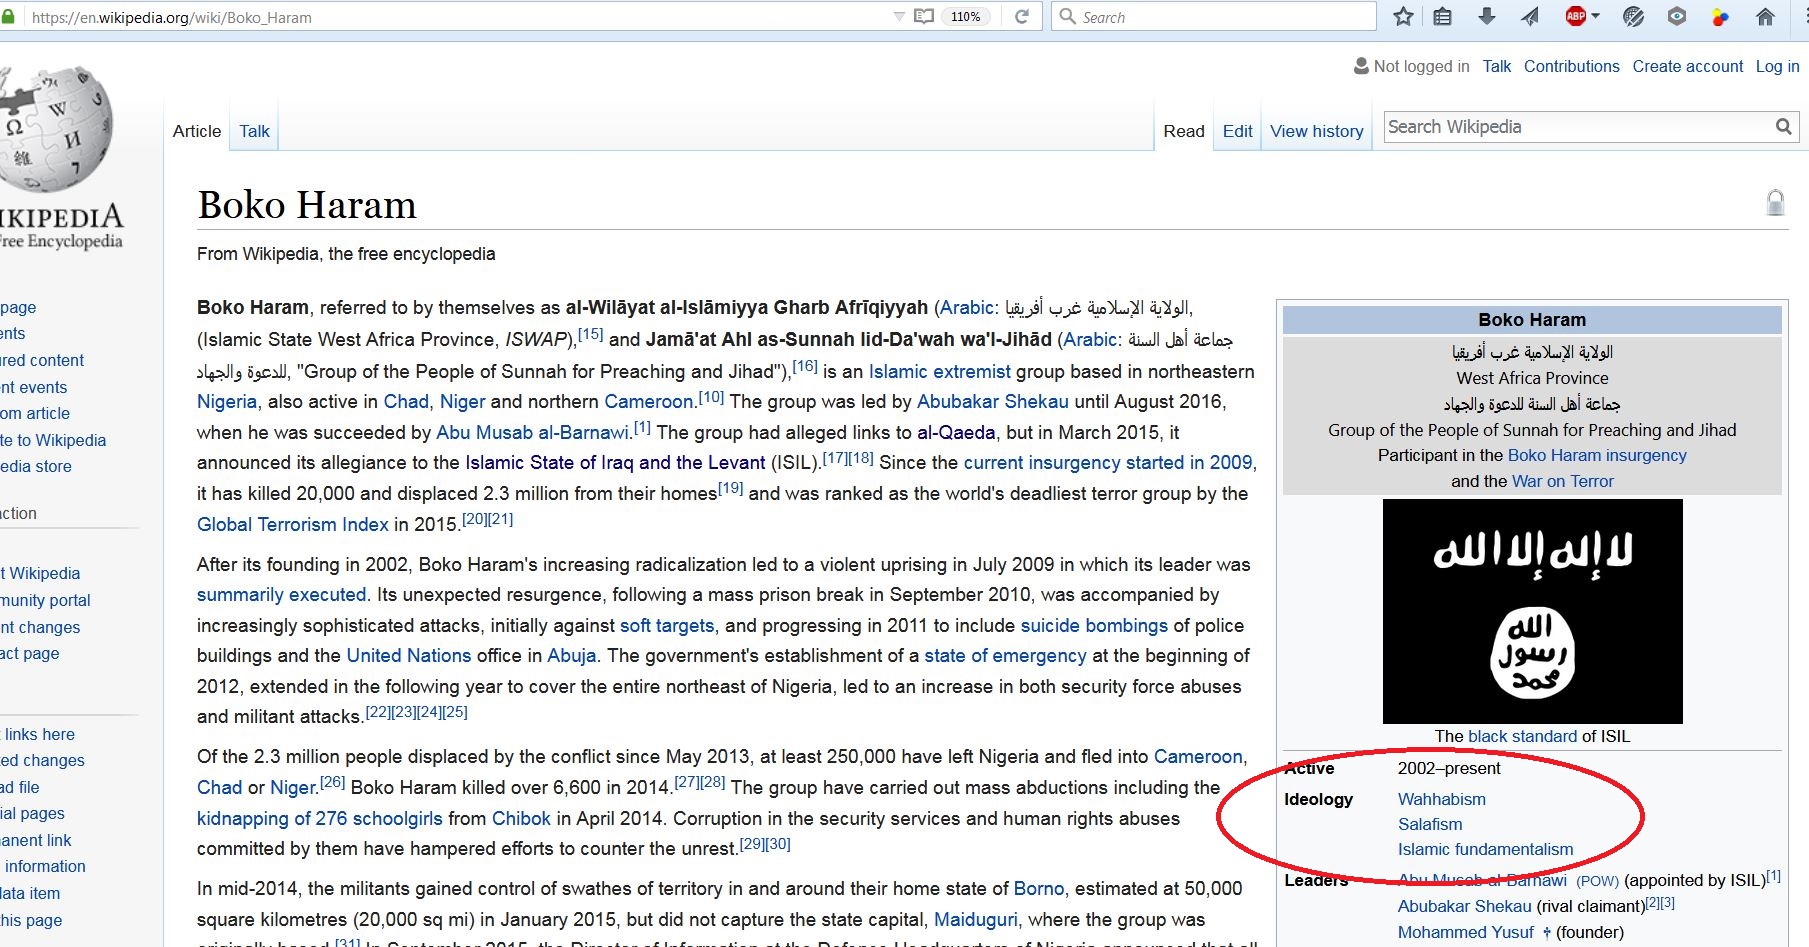1809x947 pixels.
Task: Follow the Abubakar Shekau link in the intro
Action: click(993, 401)
